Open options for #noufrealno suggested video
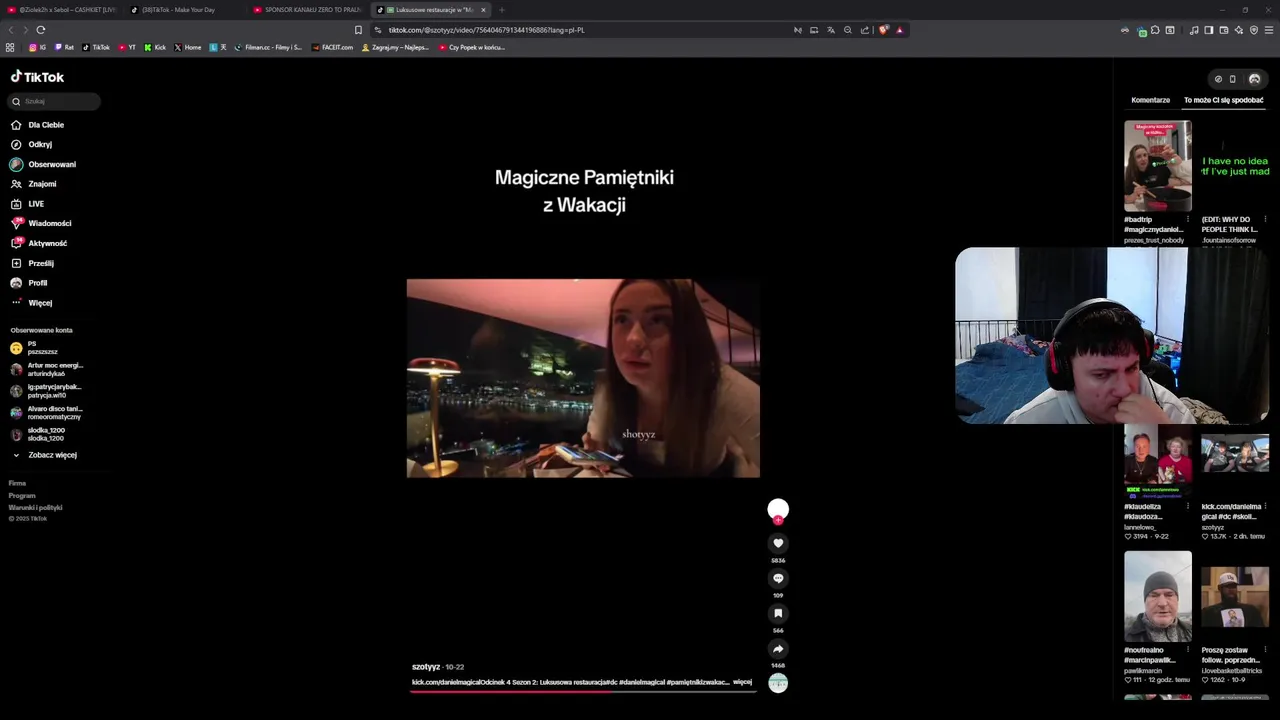This screenshot has width=1280, height=720. click(1188, 650)
